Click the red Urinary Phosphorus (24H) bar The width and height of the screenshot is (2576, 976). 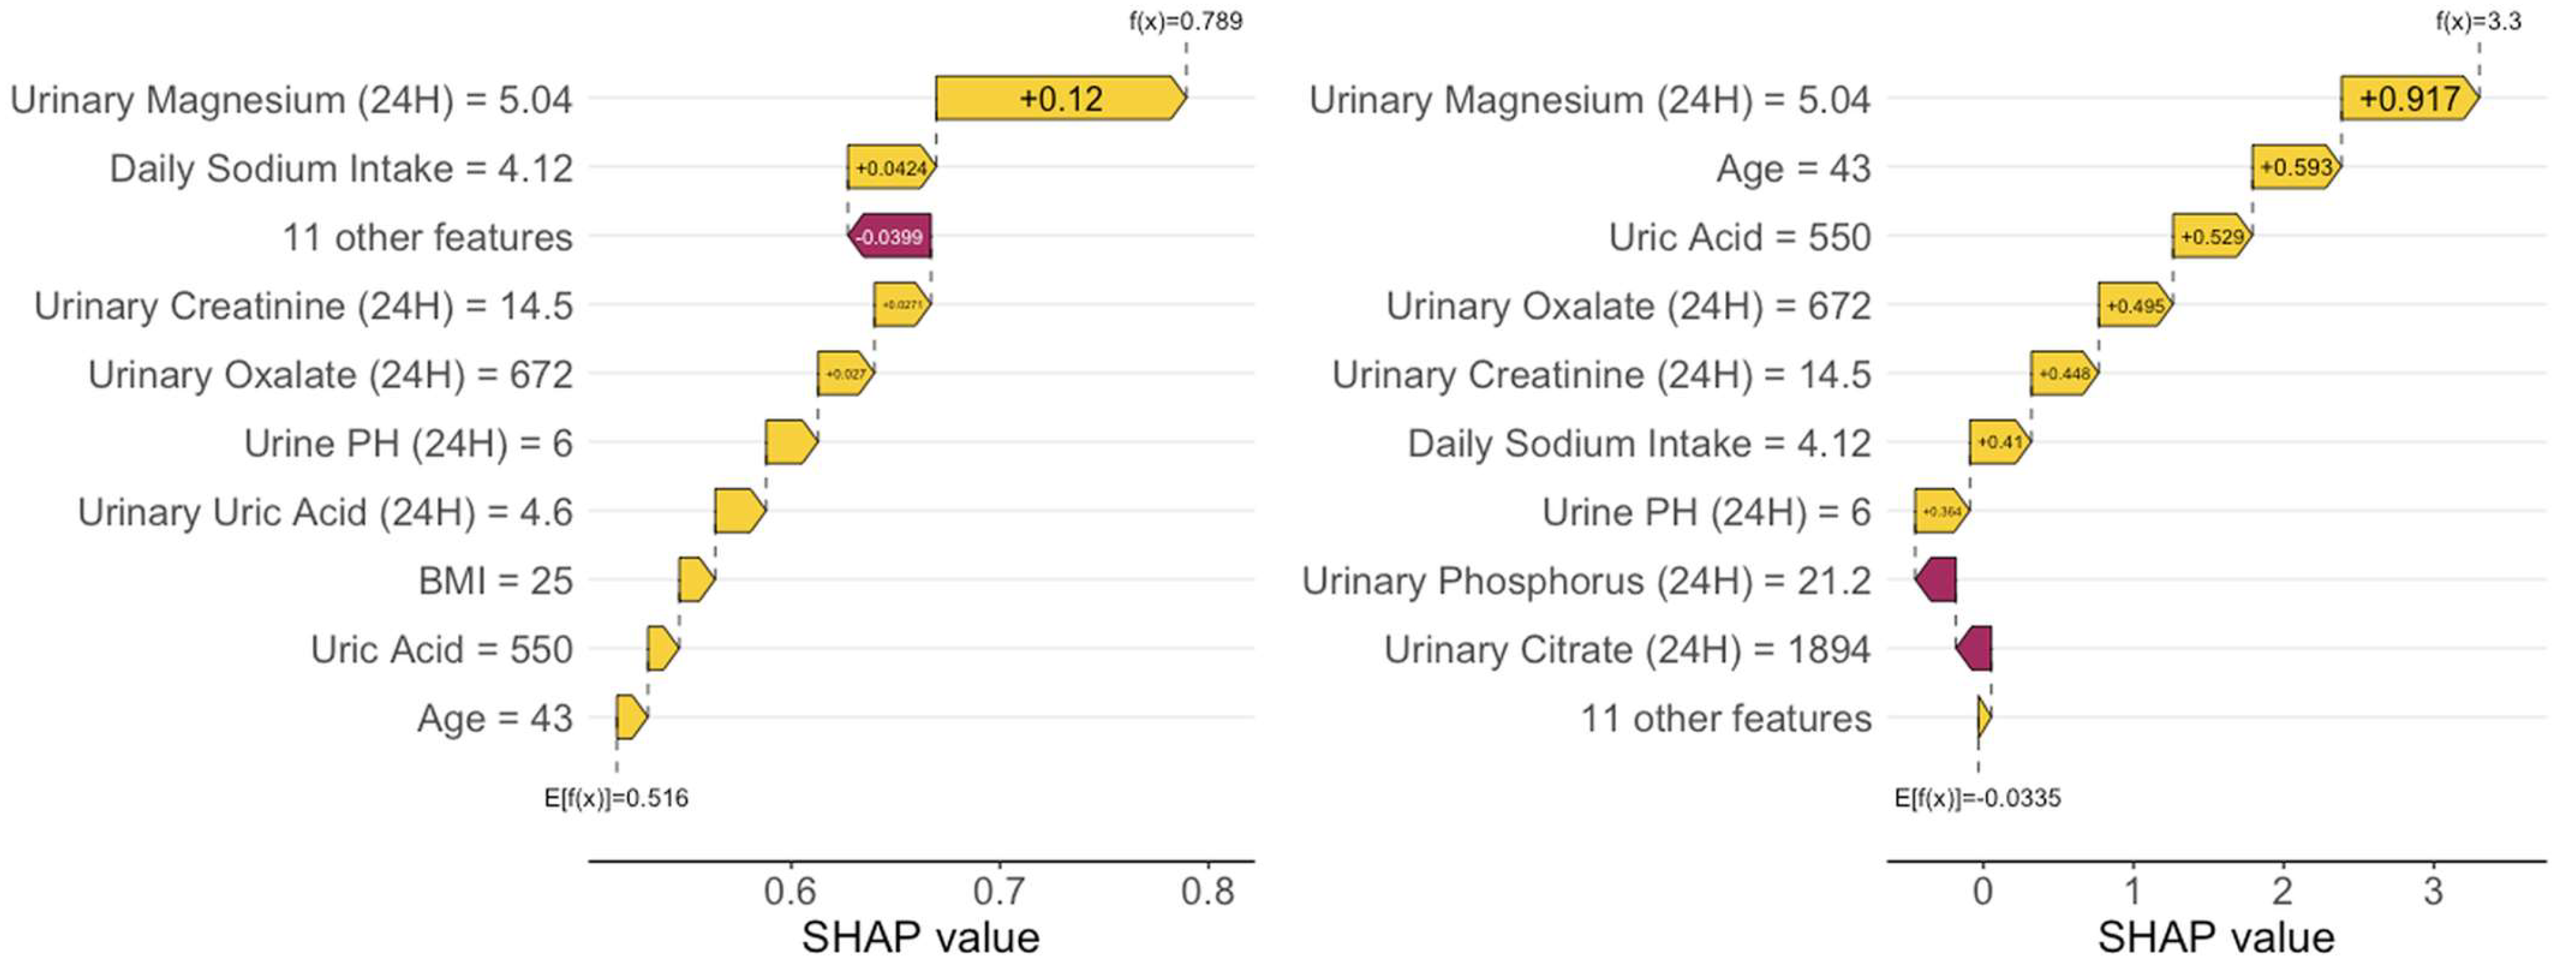1937,580
